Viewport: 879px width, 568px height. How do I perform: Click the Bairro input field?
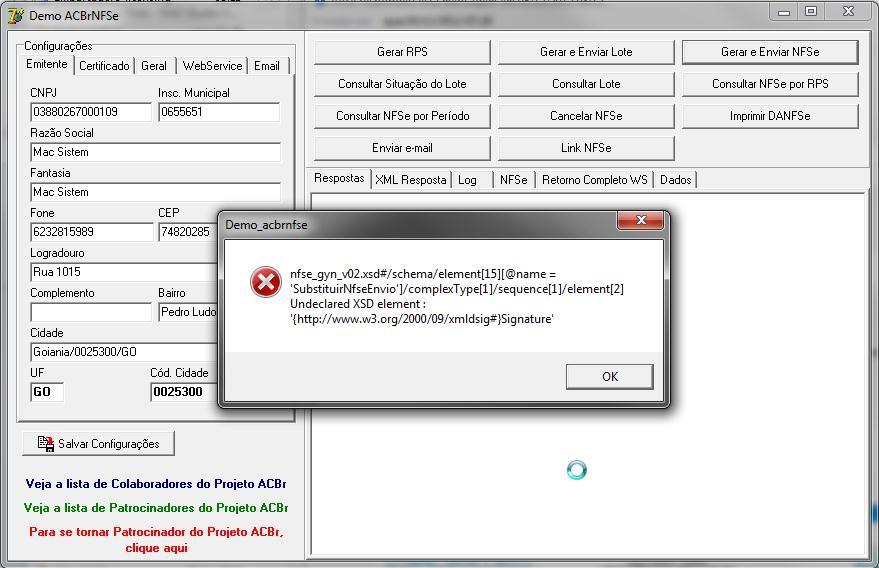[188, 312]
